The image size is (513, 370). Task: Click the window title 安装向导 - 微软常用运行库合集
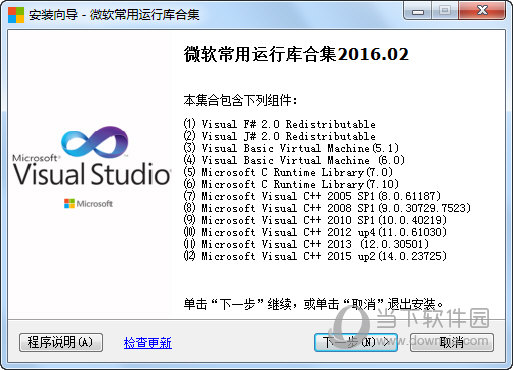114,15
